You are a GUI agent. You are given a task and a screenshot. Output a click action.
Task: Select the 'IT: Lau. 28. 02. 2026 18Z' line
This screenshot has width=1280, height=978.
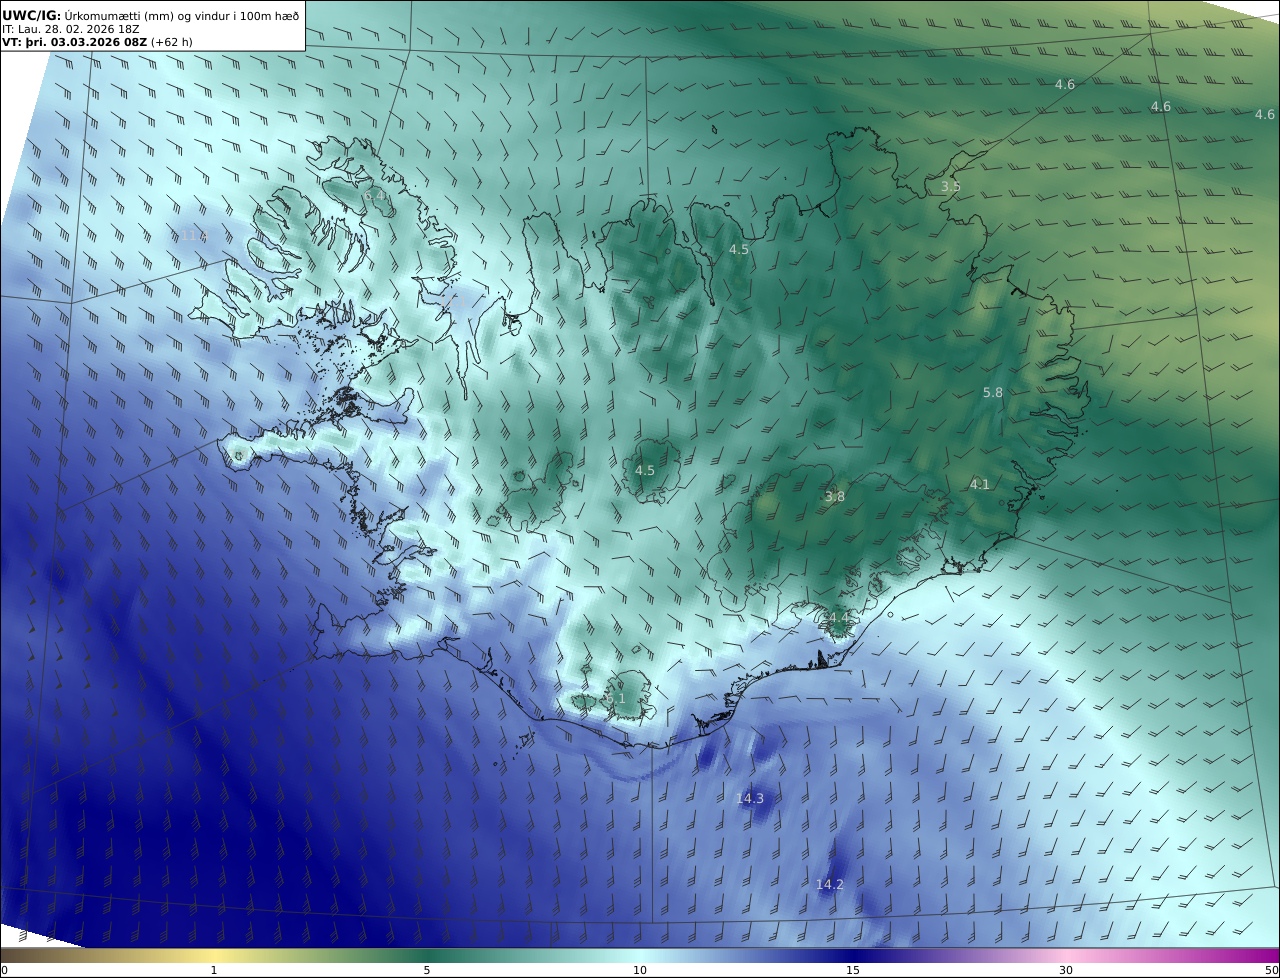71,29
